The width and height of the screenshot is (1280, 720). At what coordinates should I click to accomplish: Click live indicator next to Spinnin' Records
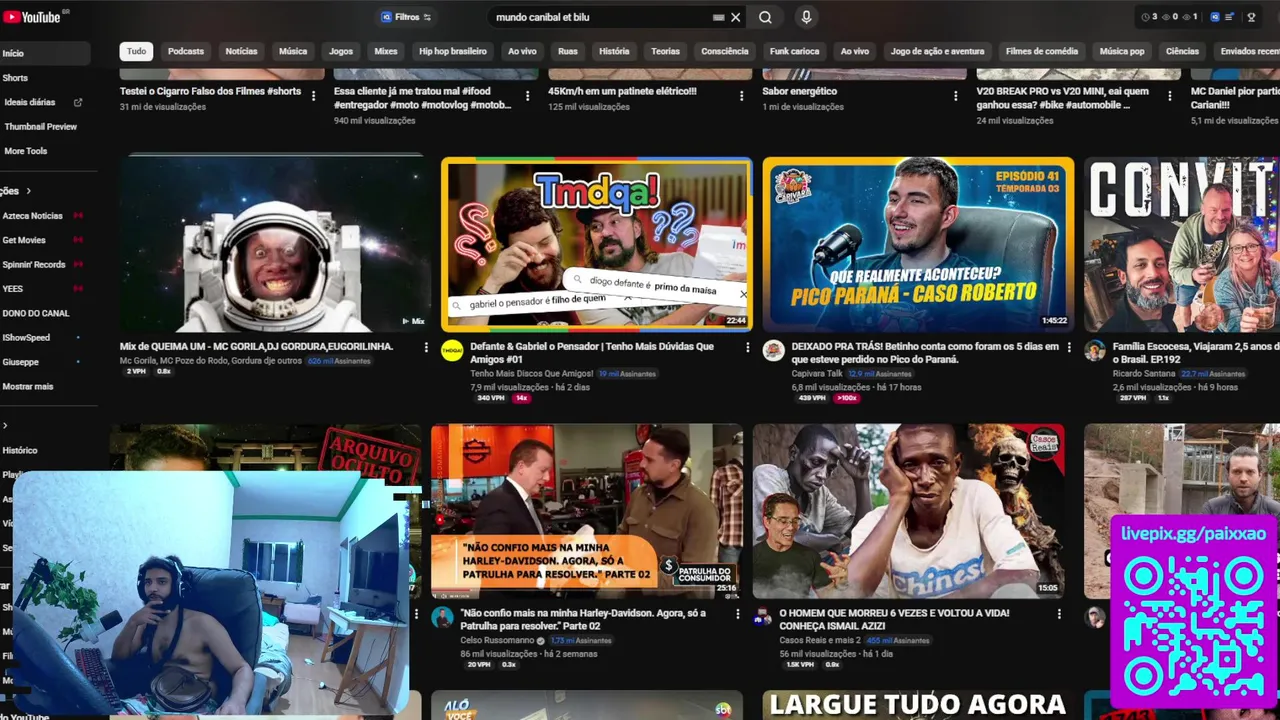coord(78,265)
